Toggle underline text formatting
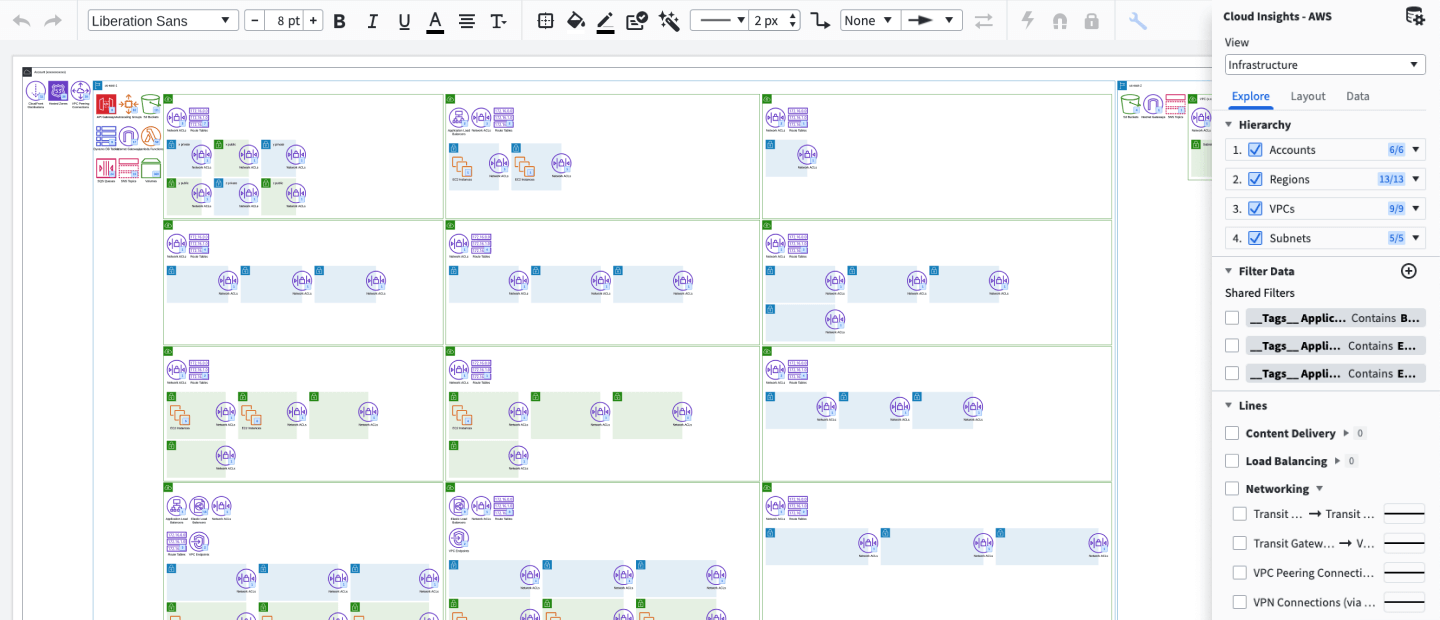The width and height of the screenshot is (1440, 620). click(404, 21)
